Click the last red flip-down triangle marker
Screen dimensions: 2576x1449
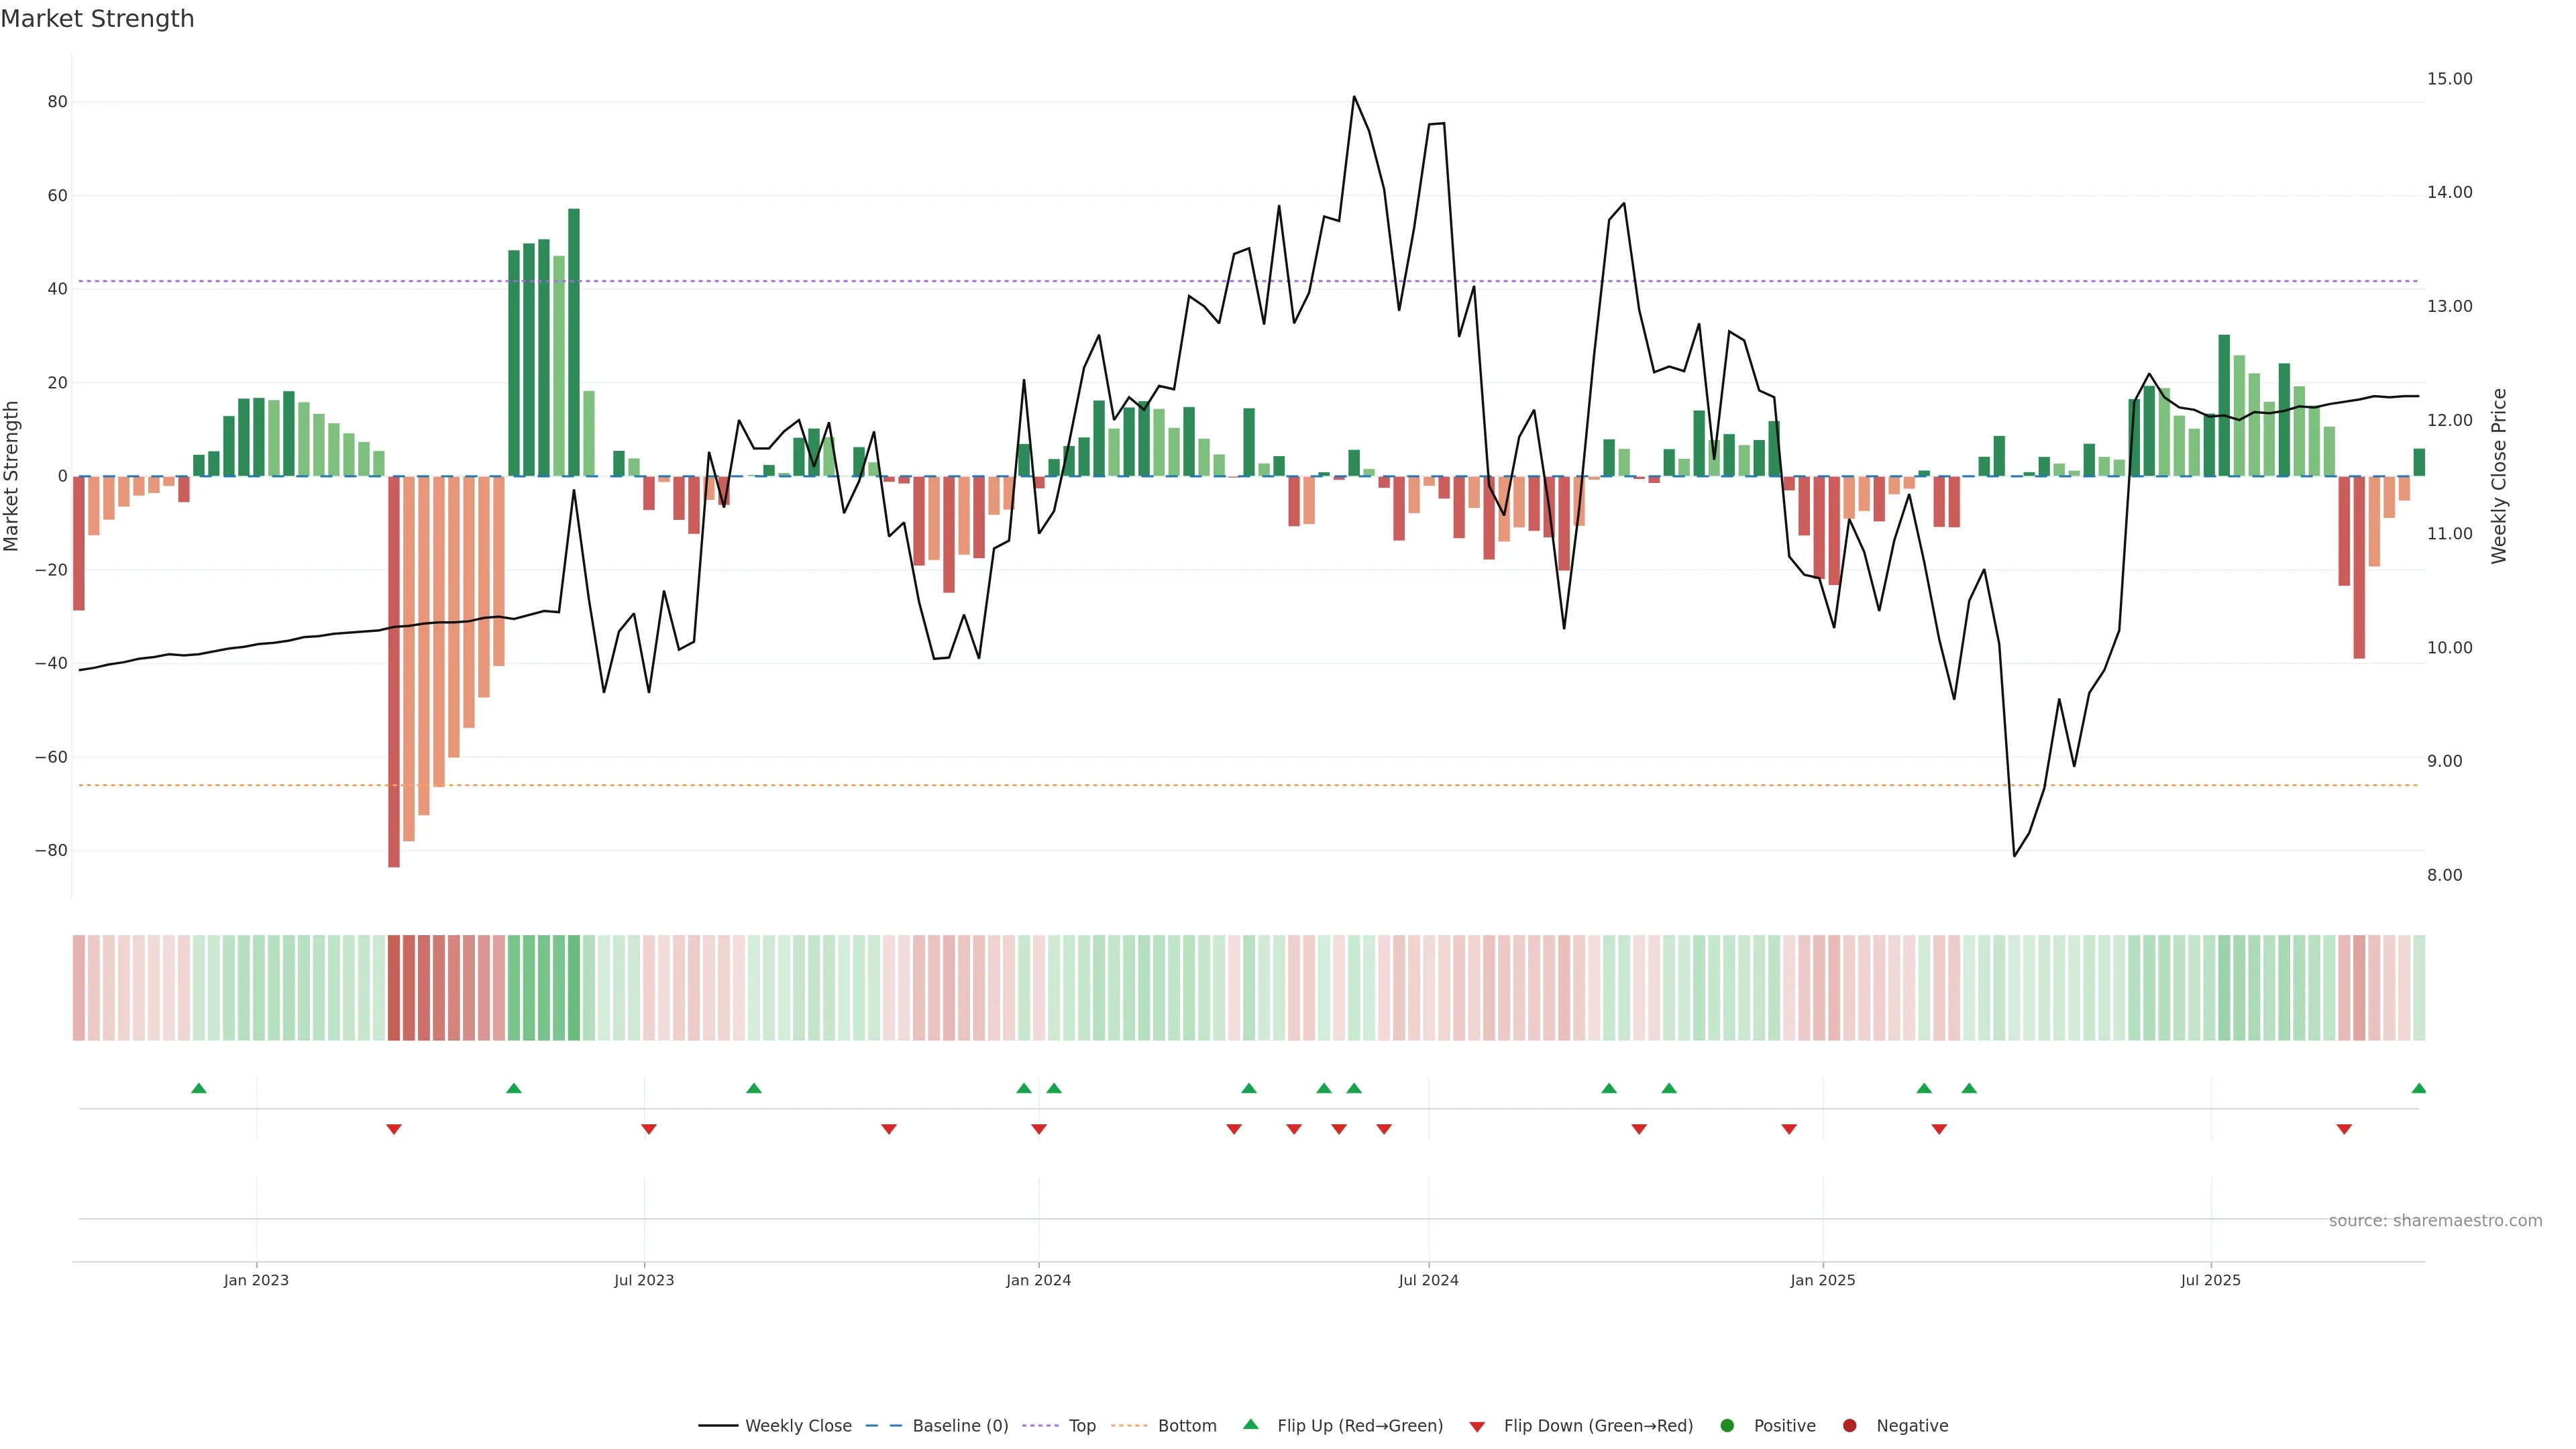pos(2344,1129)
